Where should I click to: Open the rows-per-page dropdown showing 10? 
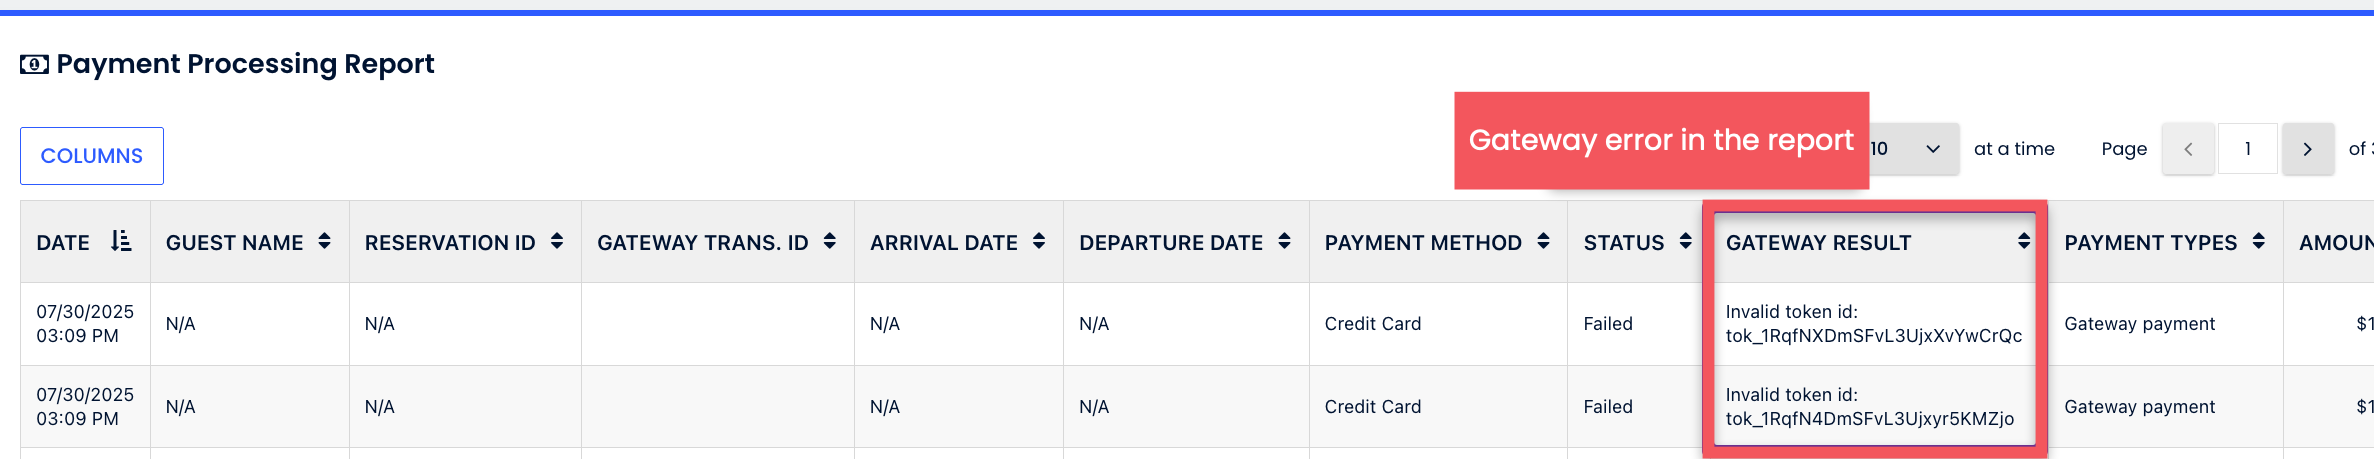pos(1912,149)
